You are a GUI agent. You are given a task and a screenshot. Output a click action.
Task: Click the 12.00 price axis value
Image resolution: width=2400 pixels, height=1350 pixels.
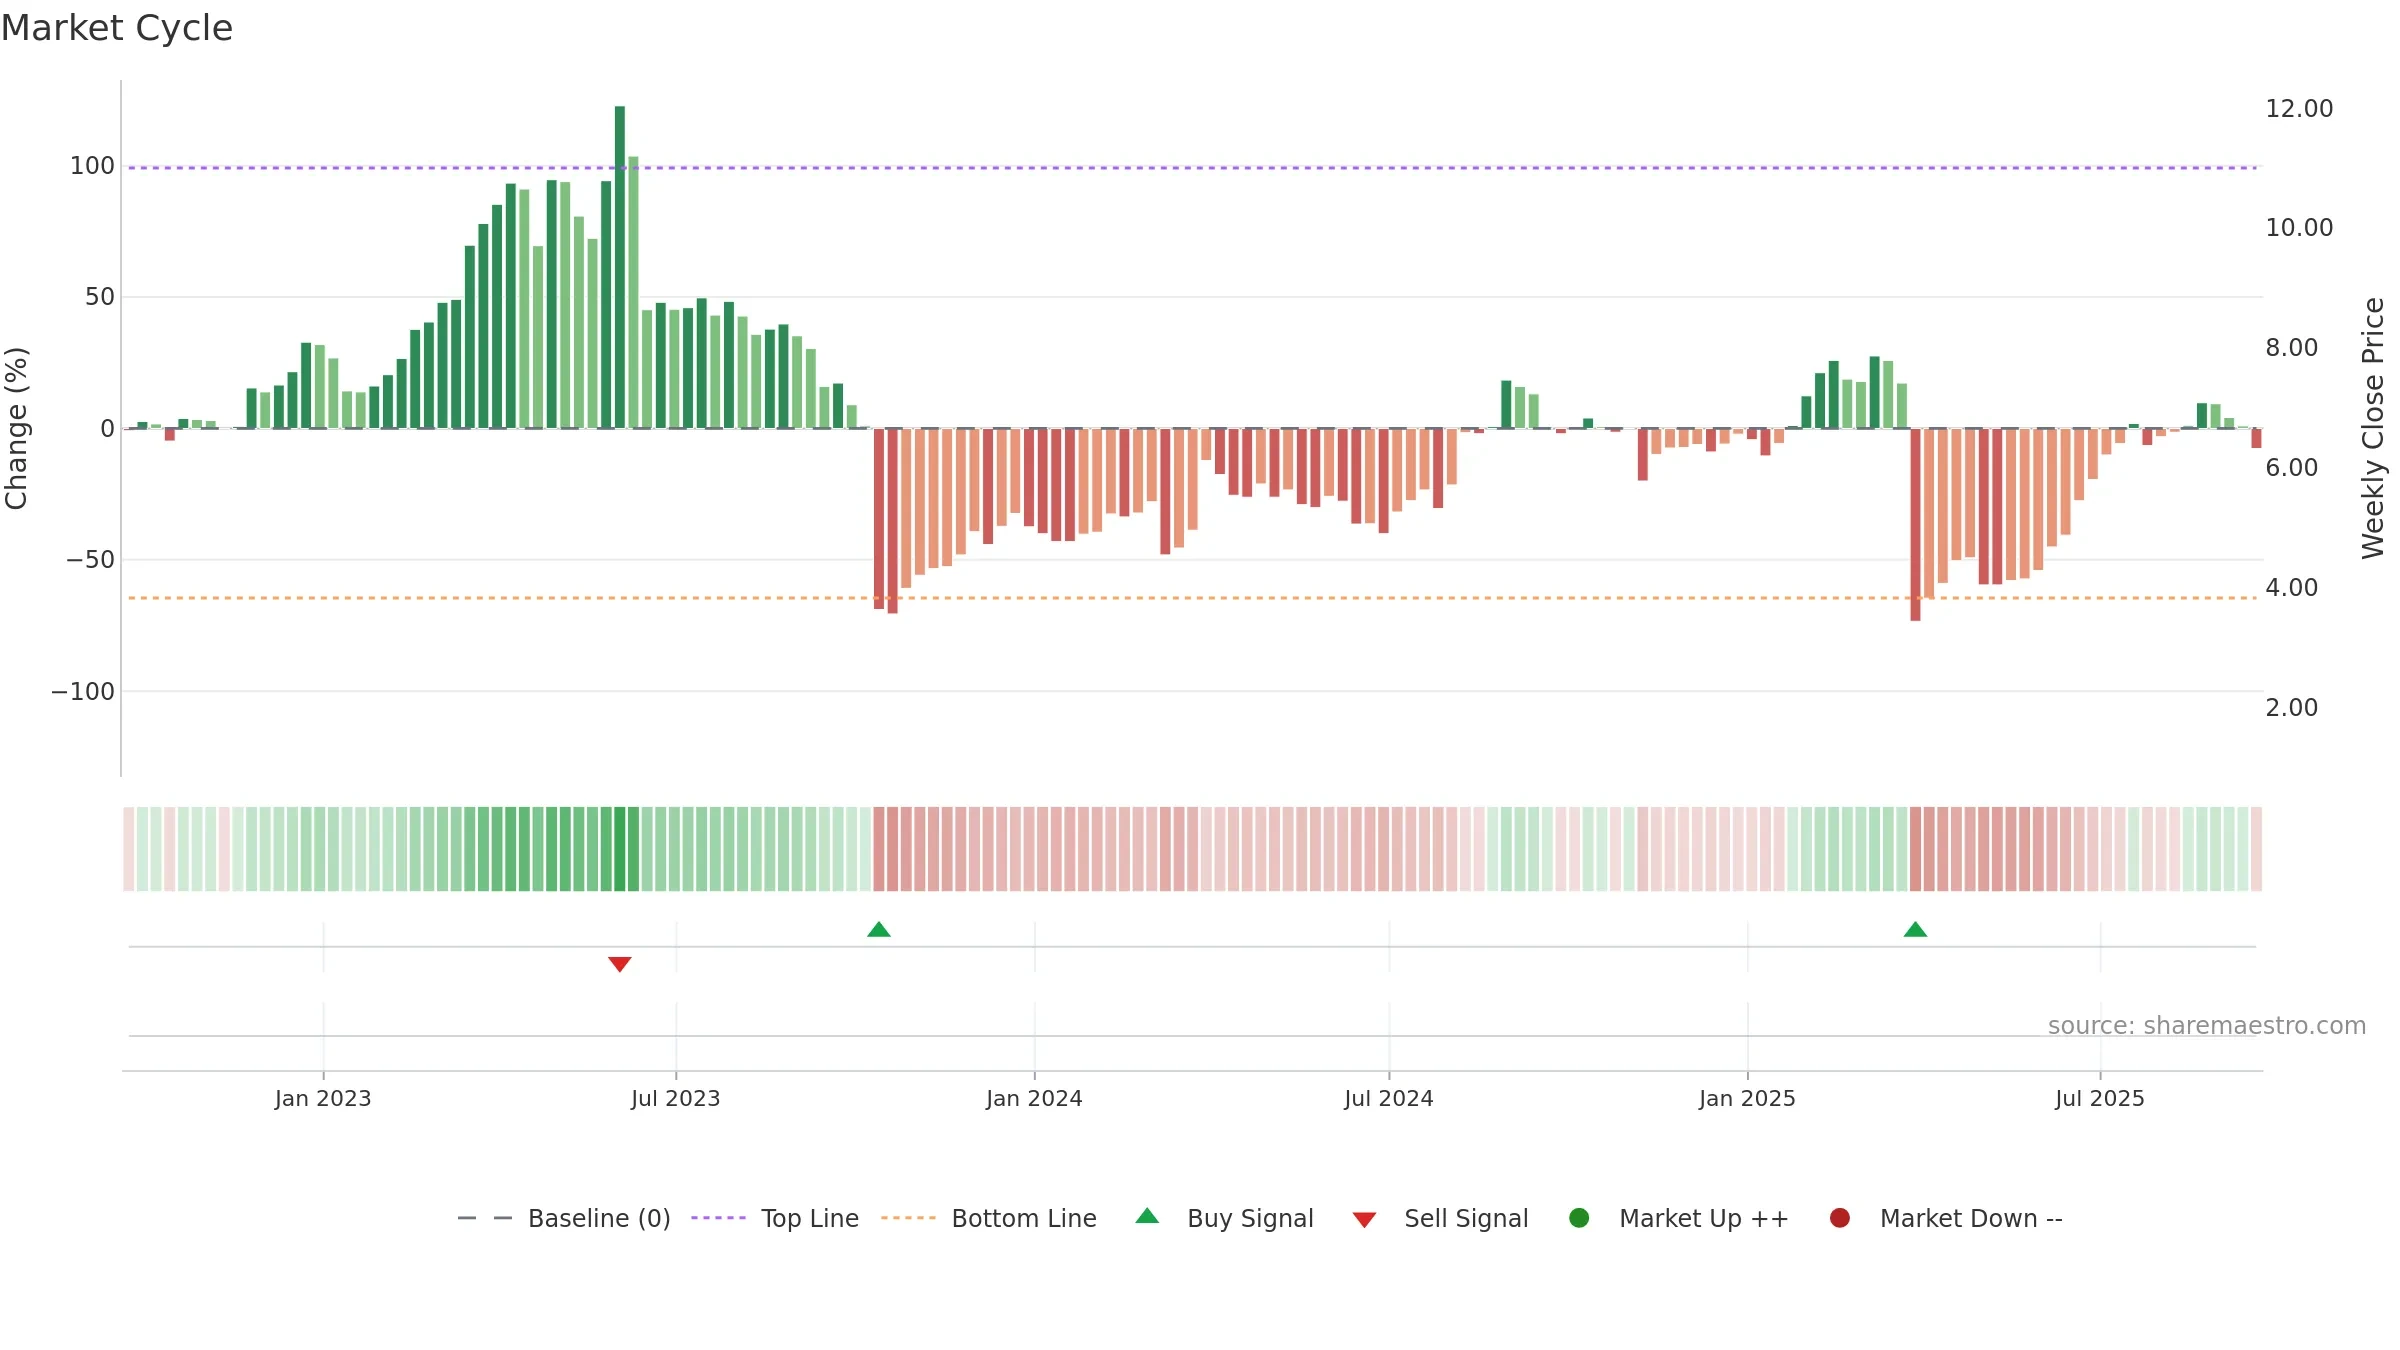tap(2299, 109)
